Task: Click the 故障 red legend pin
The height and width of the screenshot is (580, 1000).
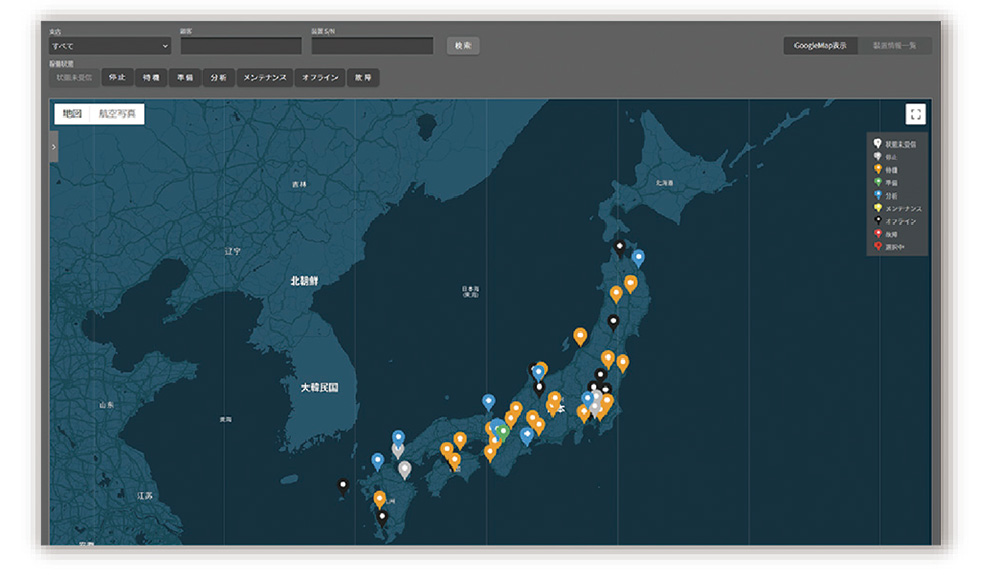Action: (878, 234)
